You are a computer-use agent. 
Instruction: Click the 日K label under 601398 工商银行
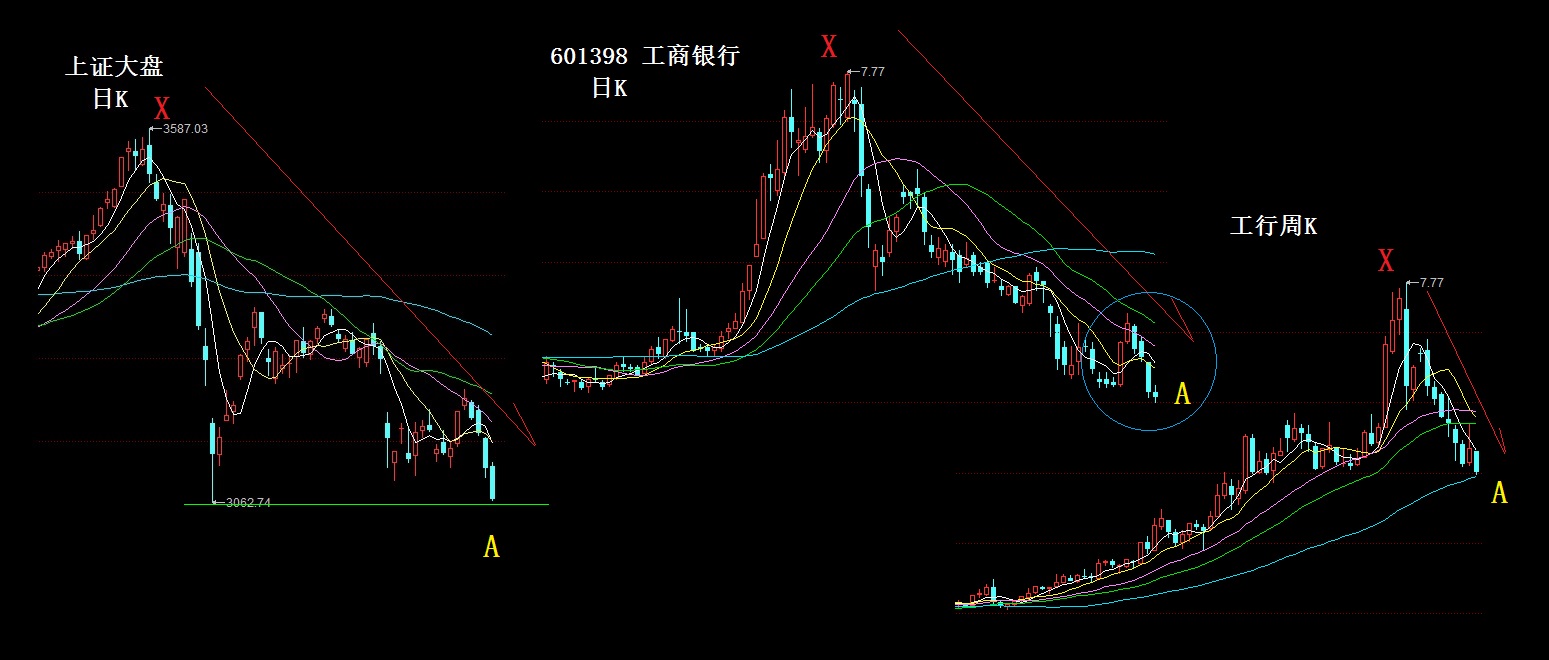609,88
